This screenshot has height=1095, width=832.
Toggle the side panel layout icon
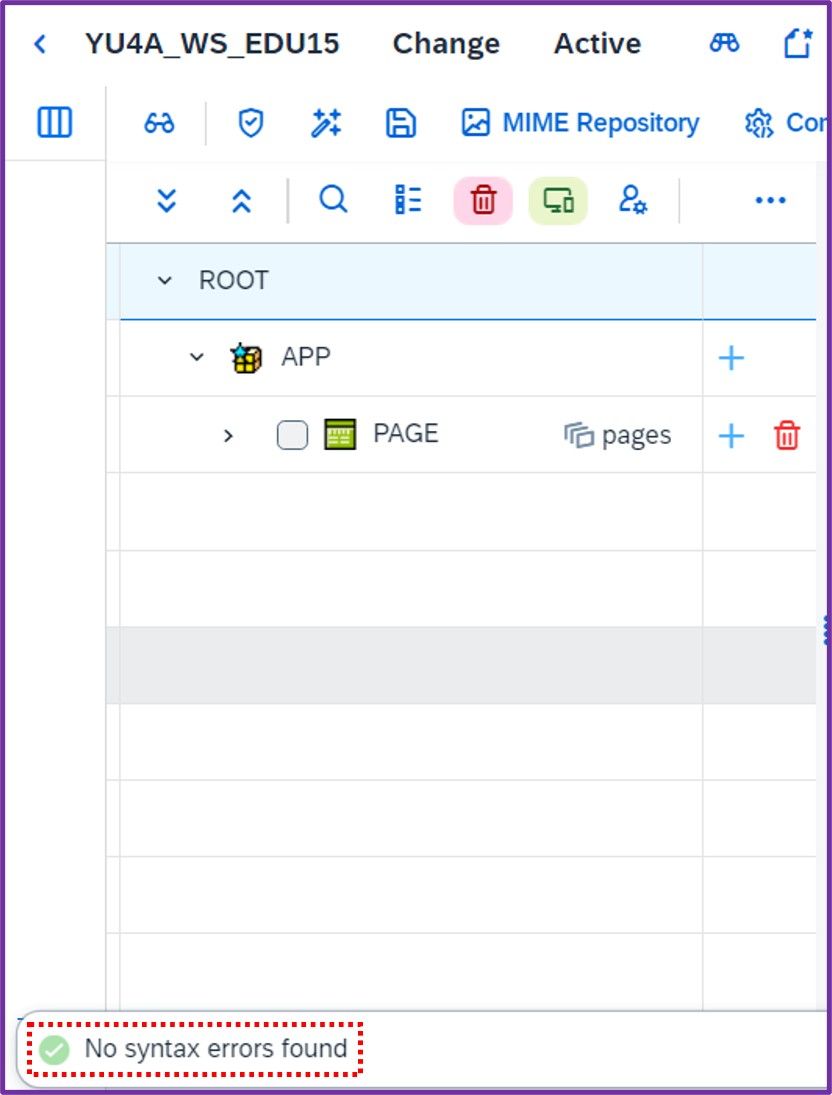54,122
